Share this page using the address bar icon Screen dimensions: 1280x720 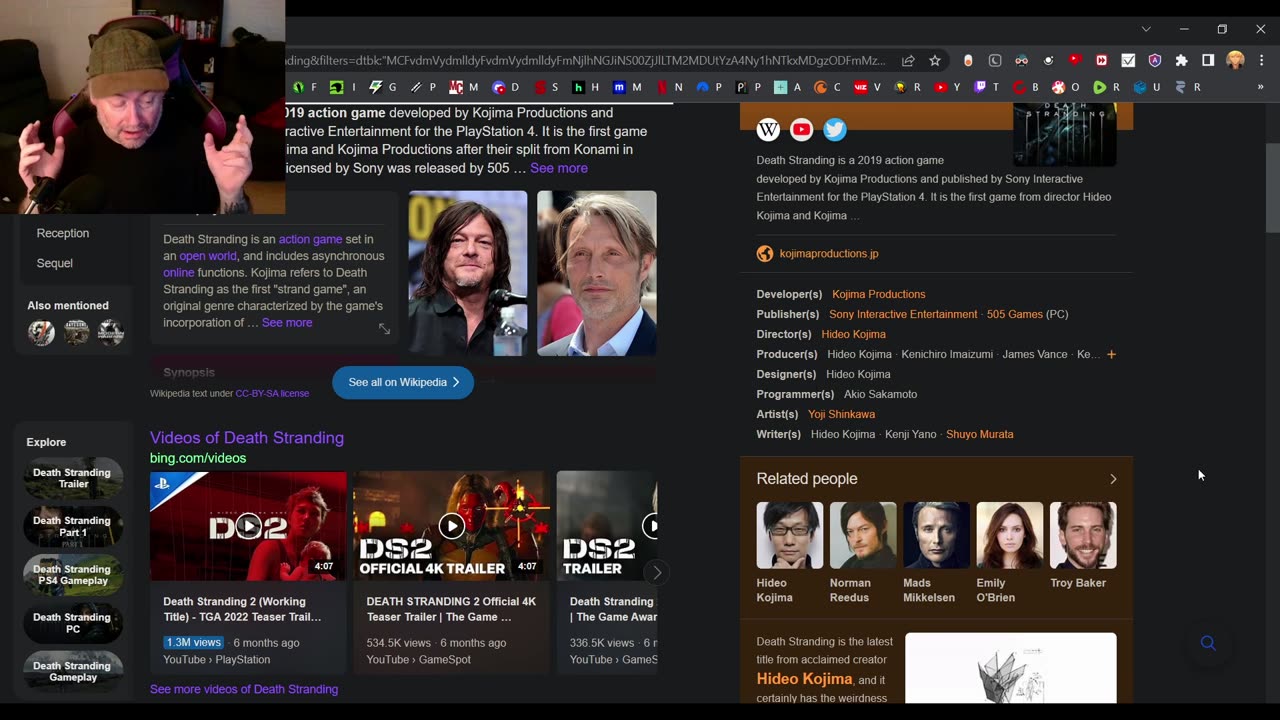[908, 60]
